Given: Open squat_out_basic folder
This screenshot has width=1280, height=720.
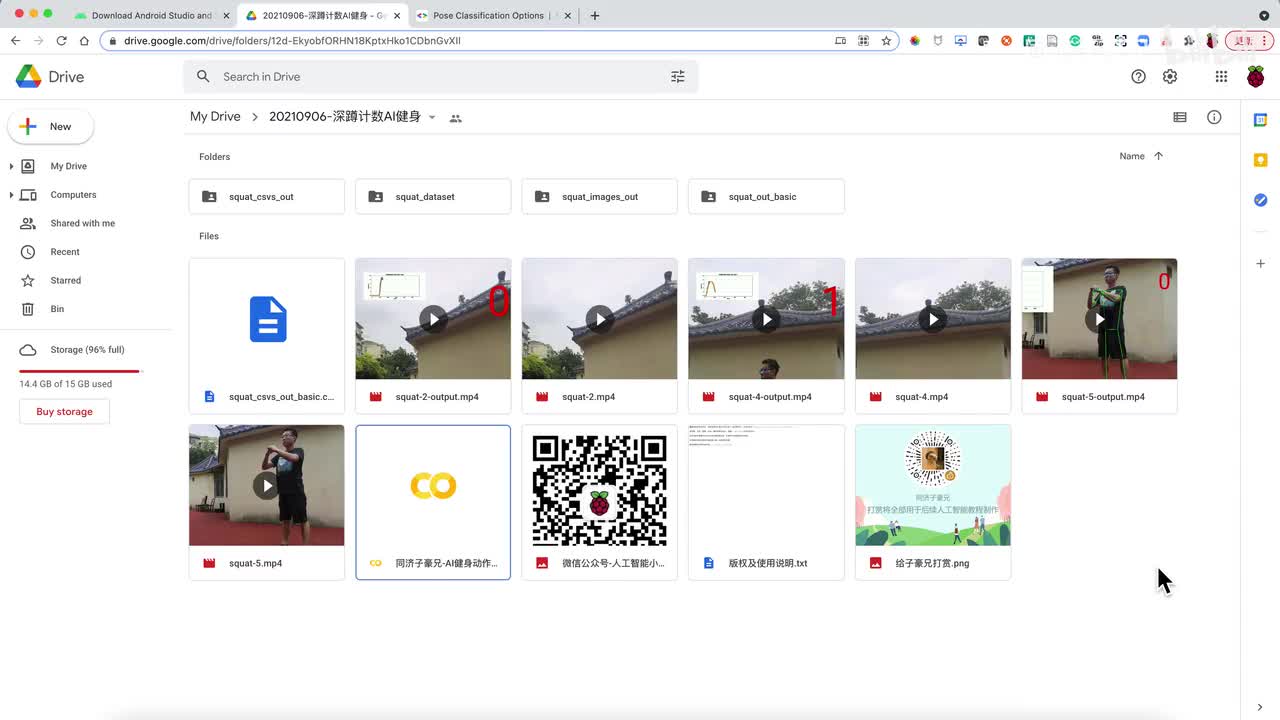Looking at the screenshot, I should coord(766,197).
